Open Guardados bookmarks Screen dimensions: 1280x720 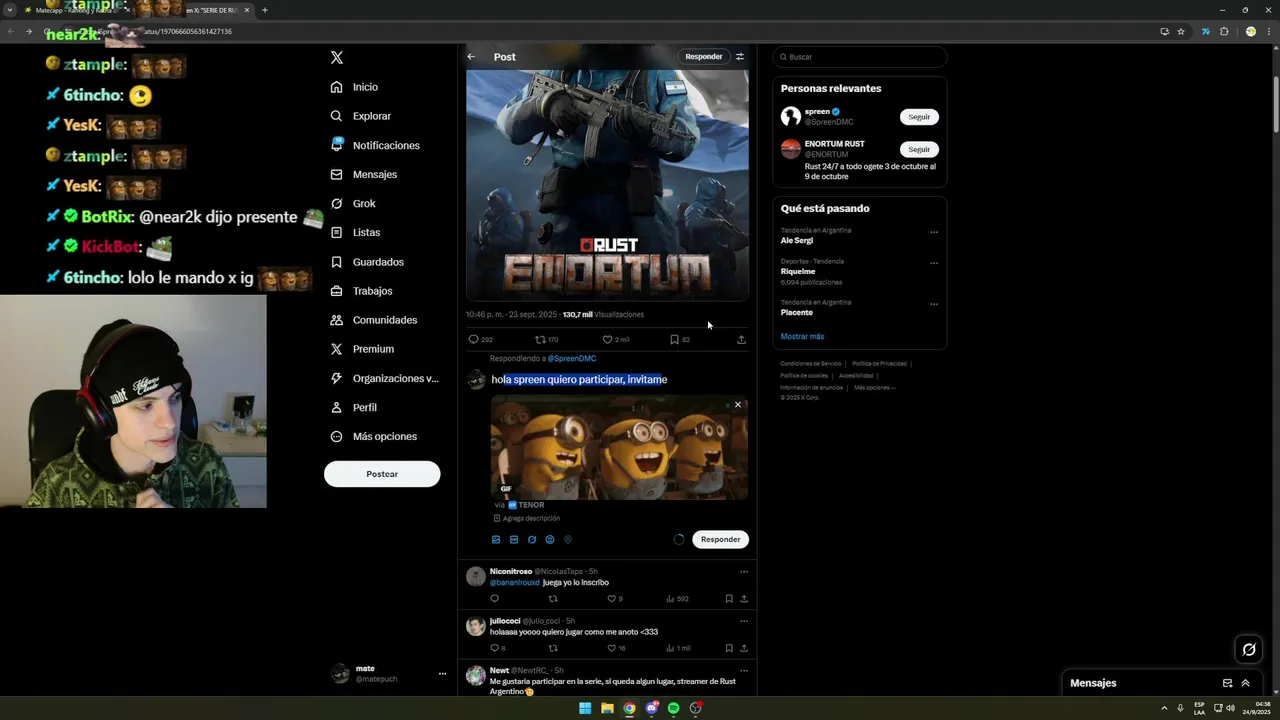coord(367,262)
